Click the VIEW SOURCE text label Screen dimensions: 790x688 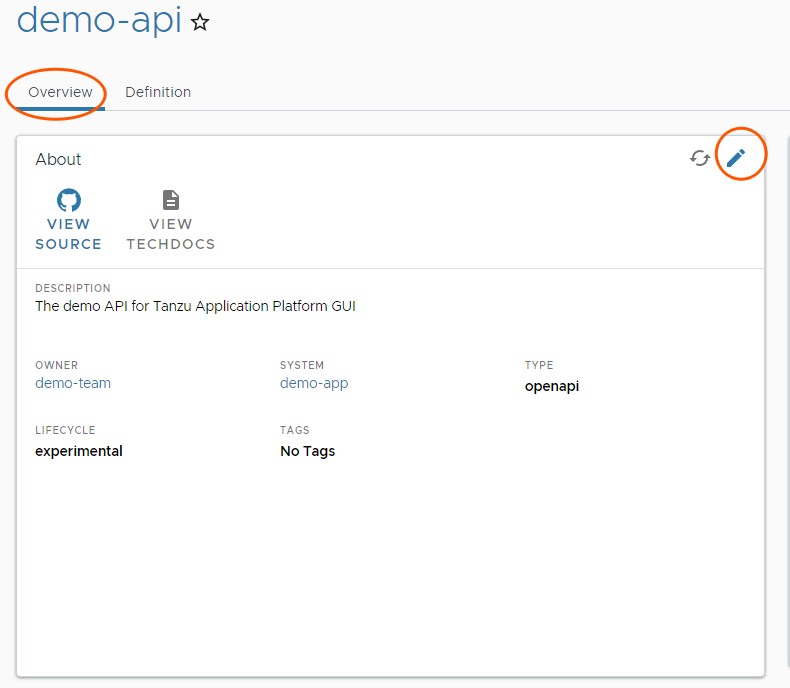69,234
